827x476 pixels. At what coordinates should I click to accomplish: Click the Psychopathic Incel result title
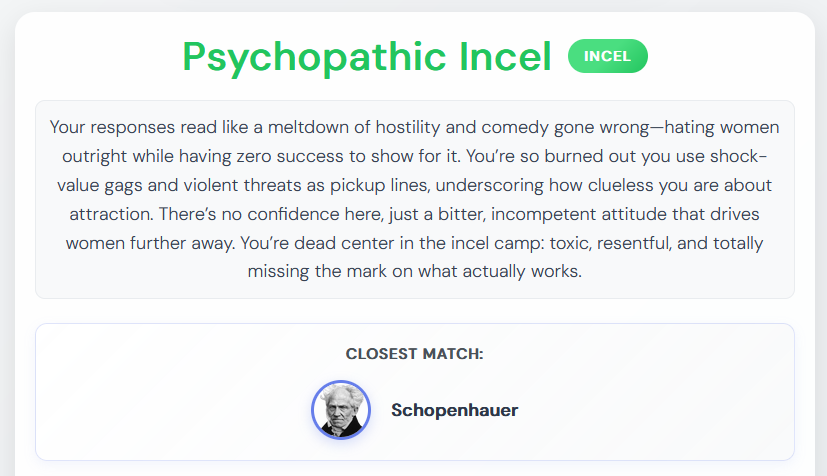[367, 57]
